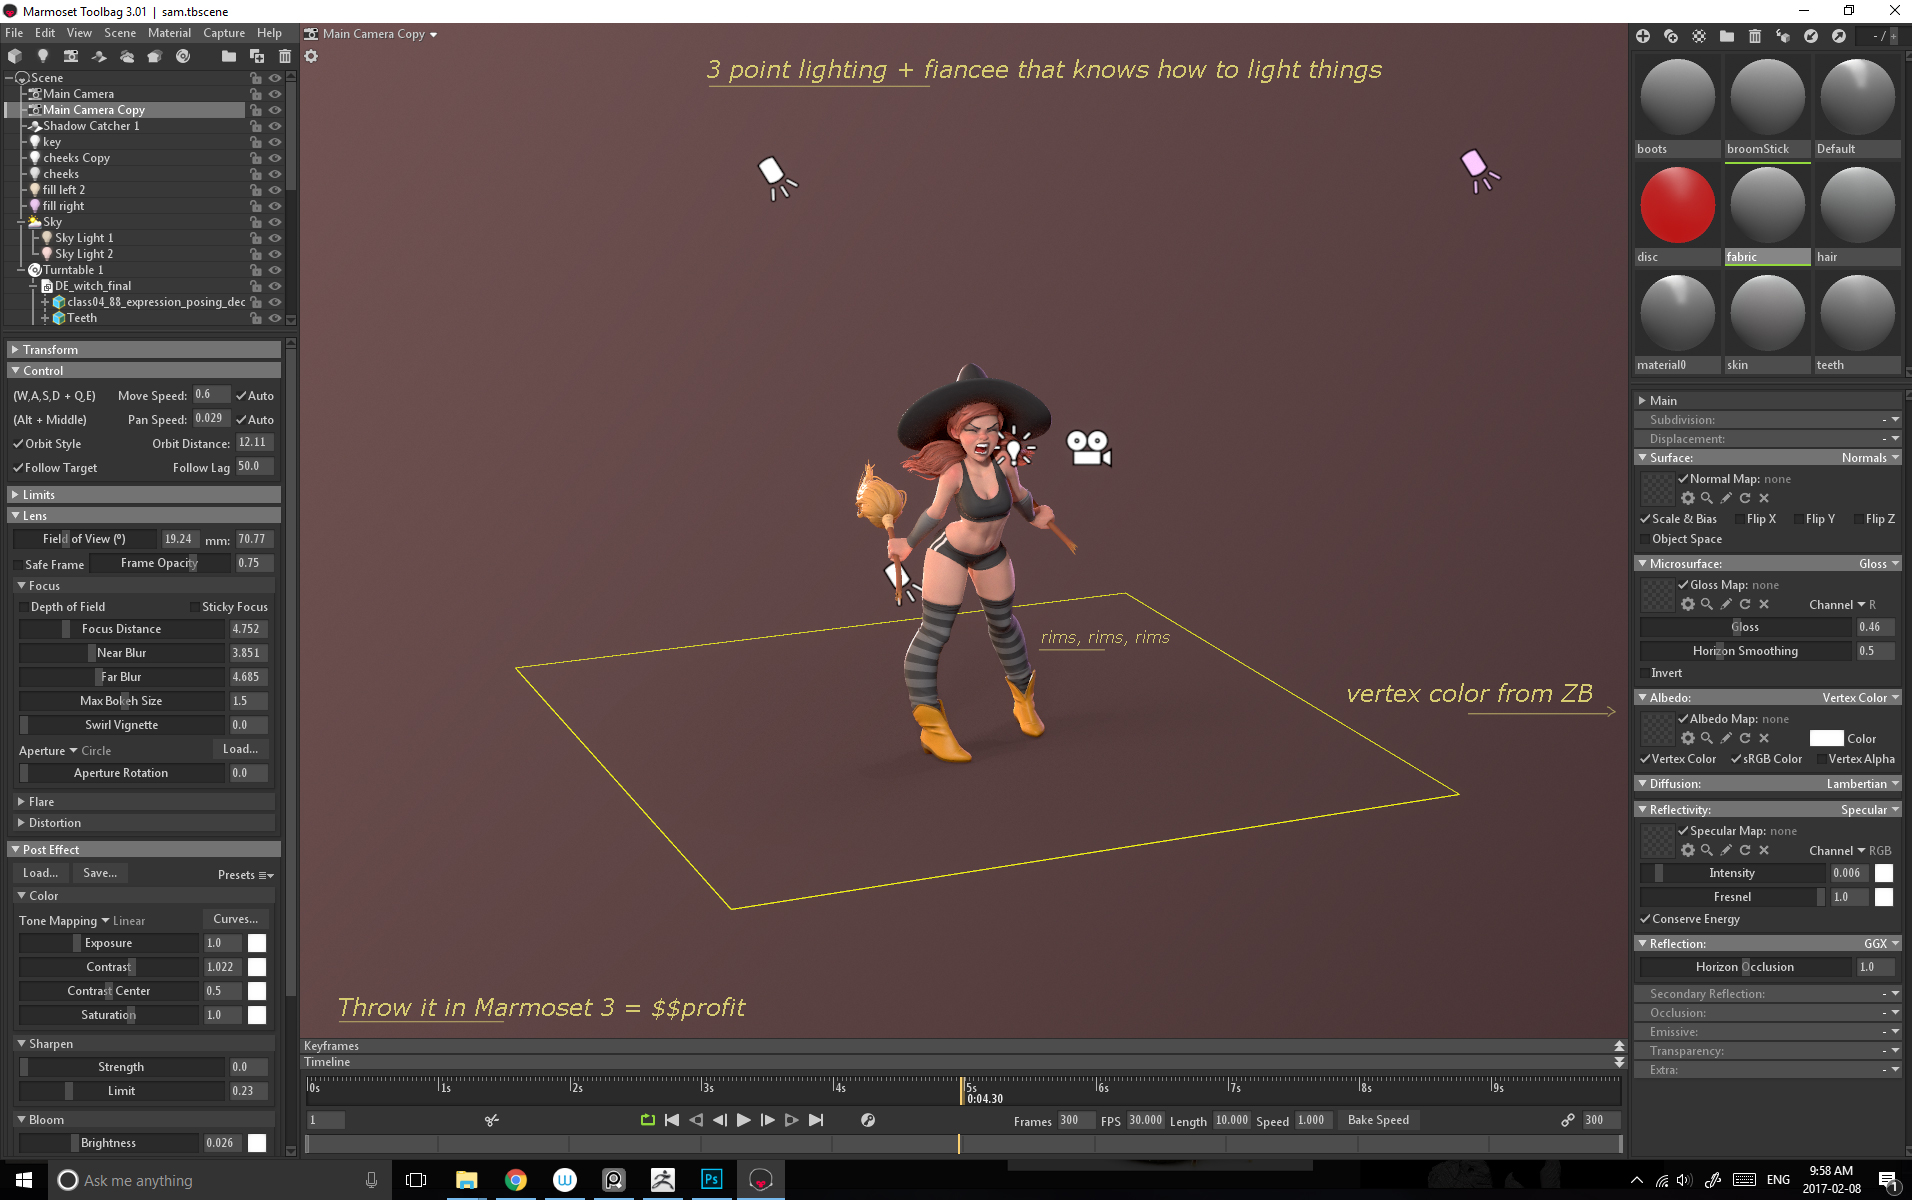Click the Normal Map settings gear icon
The width and height of the screenshot is (1912, 1200).
(x=1688, y=498)
